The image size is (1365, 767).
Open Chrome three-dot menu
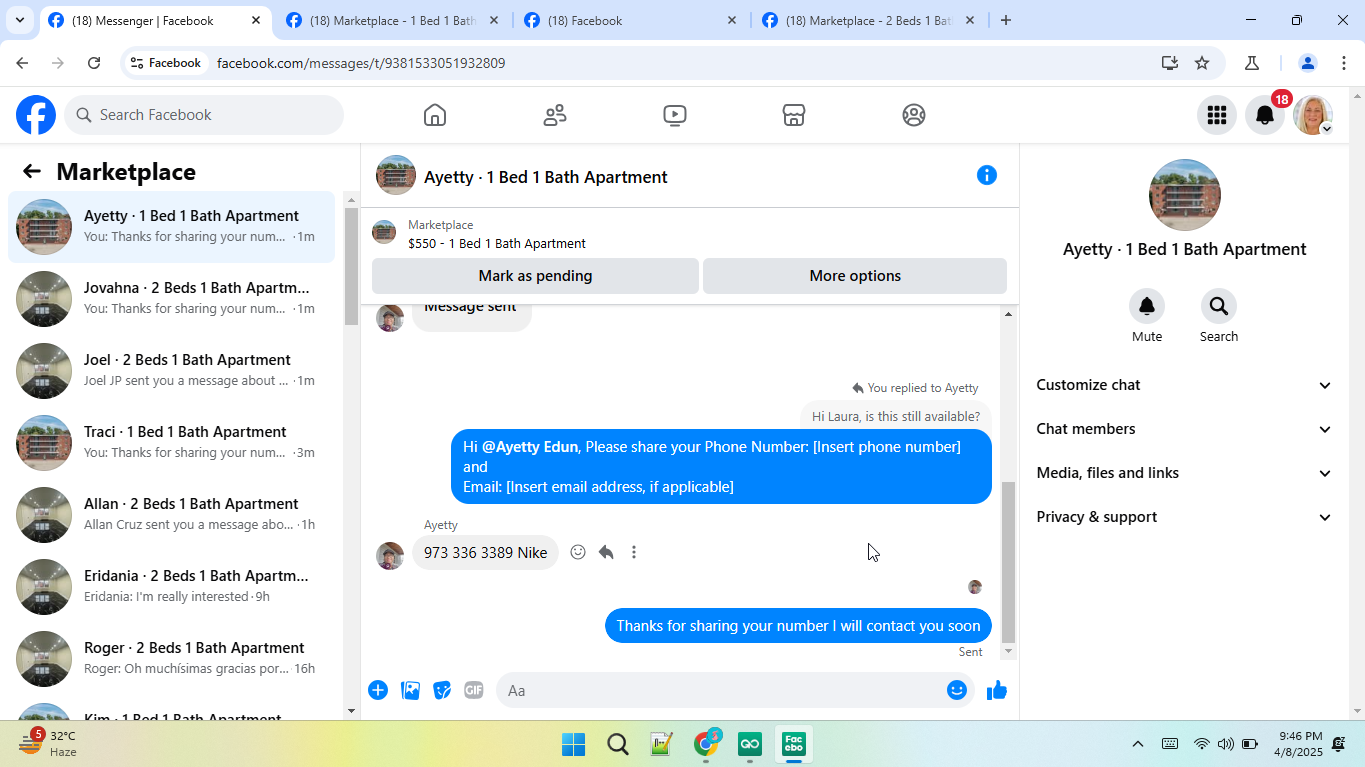pos(1343,63)
